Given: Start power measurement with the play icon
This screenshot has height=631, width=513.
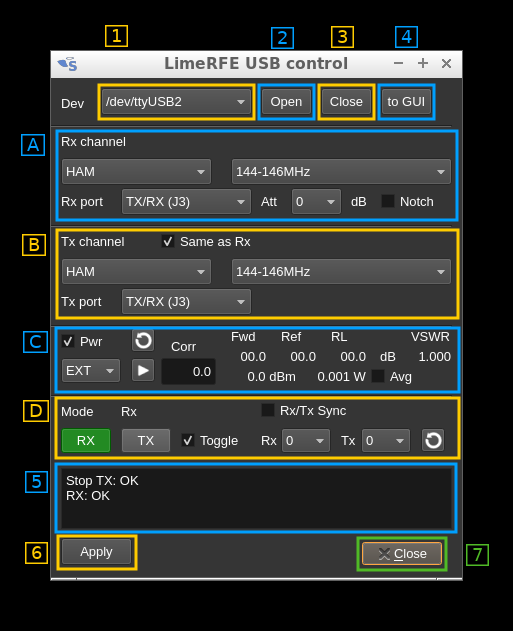Looking at the screenshot, I should (143, 370).
